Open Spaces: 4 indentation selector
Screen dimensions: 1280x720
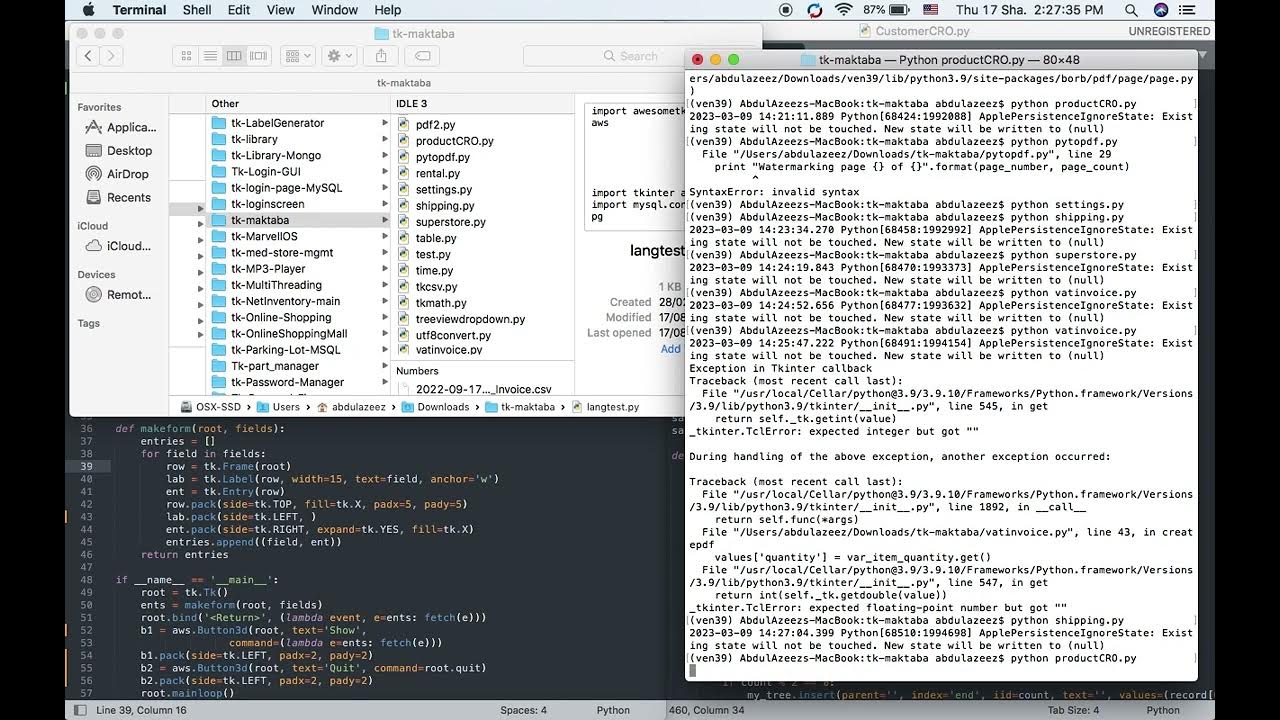click(x=524, y=710)
